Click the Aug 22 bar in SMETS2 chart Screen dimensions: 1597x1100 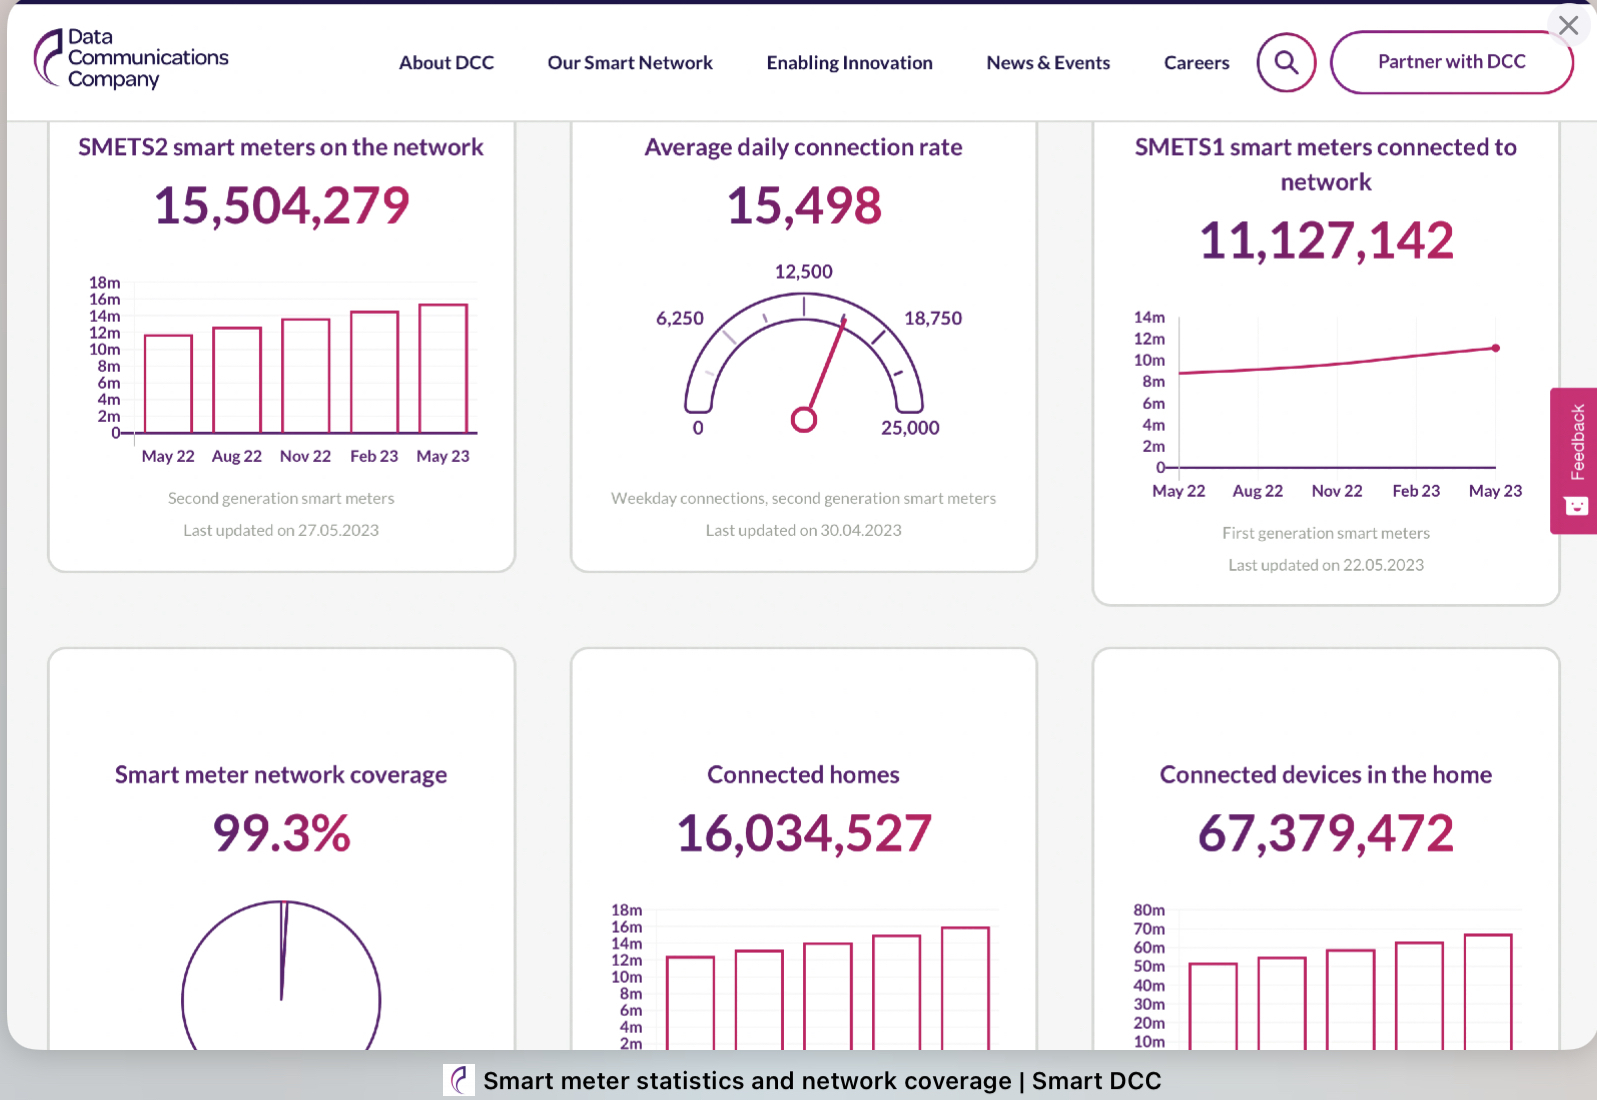[237, 380]
